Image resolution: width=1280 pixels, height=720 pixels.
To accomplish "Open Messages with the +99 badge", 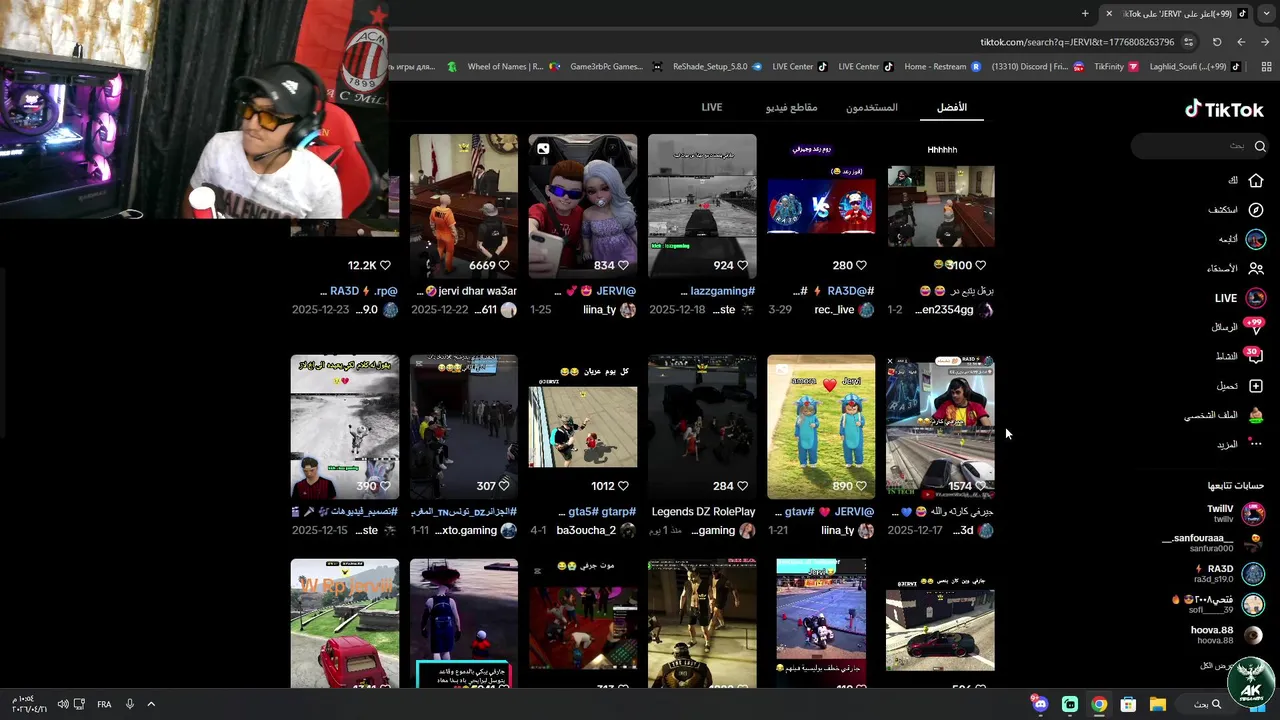I will [x=1256, y=327].
